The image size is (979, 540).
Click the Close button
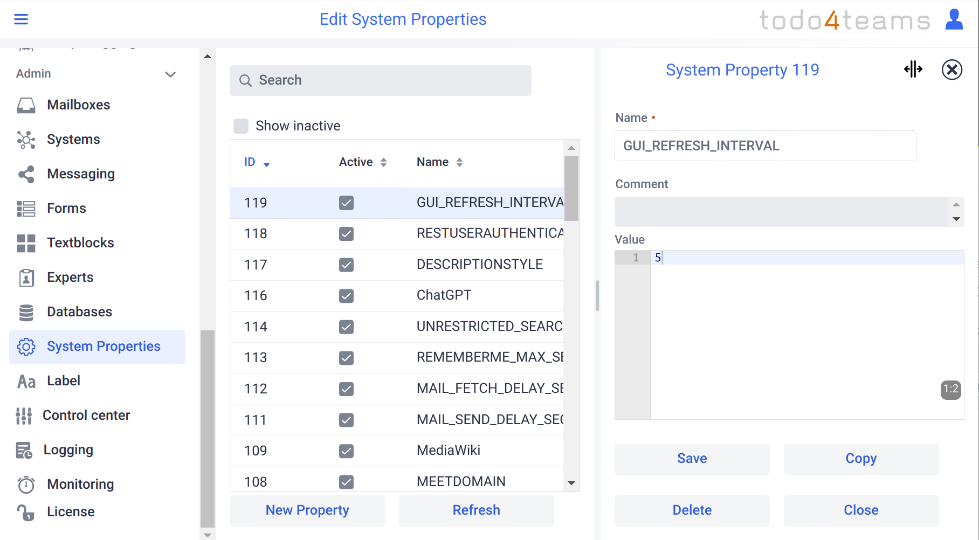861,511
